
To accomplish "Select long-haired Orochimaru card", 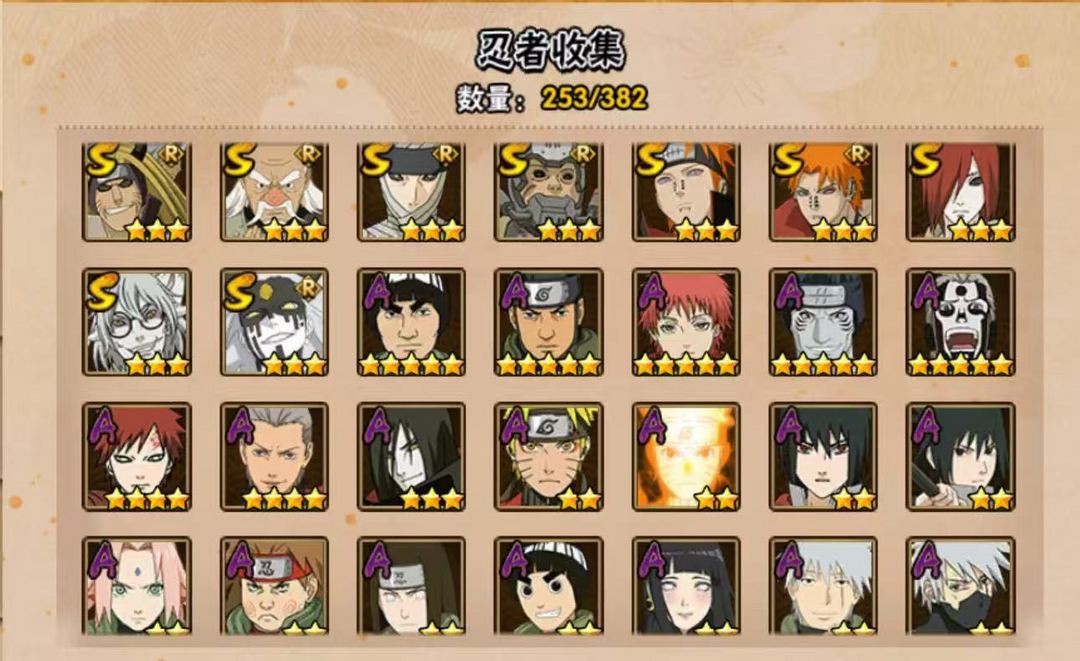I will click(x=411, y=457).
